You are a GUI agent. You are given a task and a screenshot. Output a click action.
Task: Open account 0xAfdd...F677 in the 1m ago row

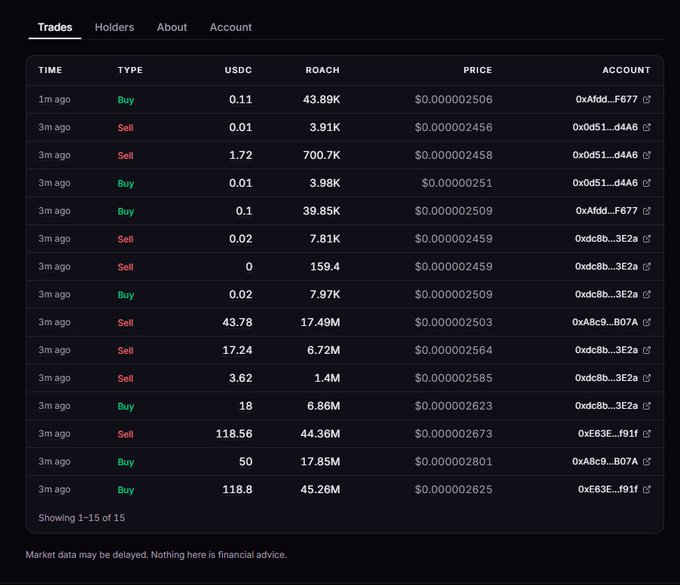pos(607,99)
